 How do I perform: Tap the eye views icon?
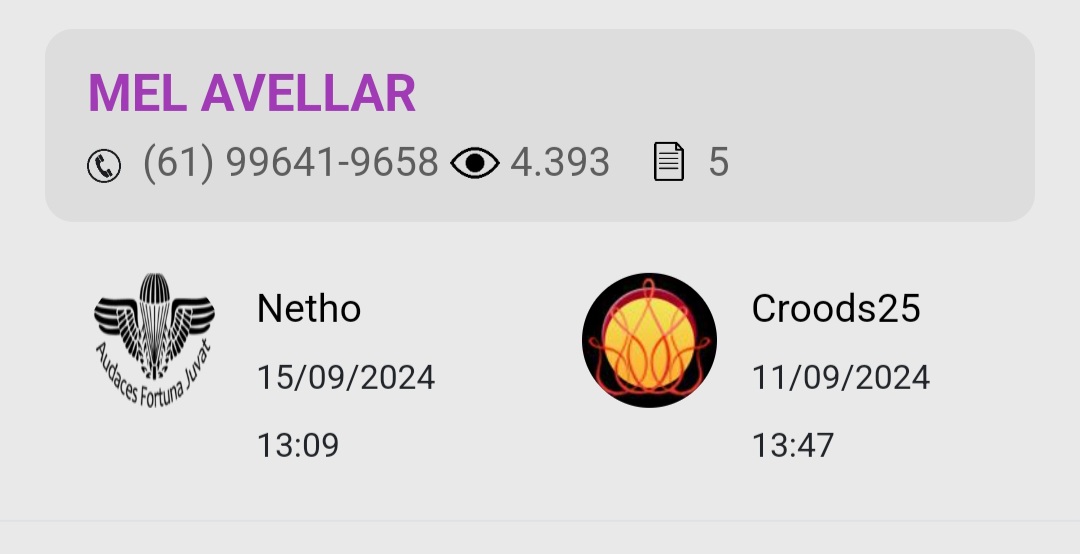coord(475,163)
